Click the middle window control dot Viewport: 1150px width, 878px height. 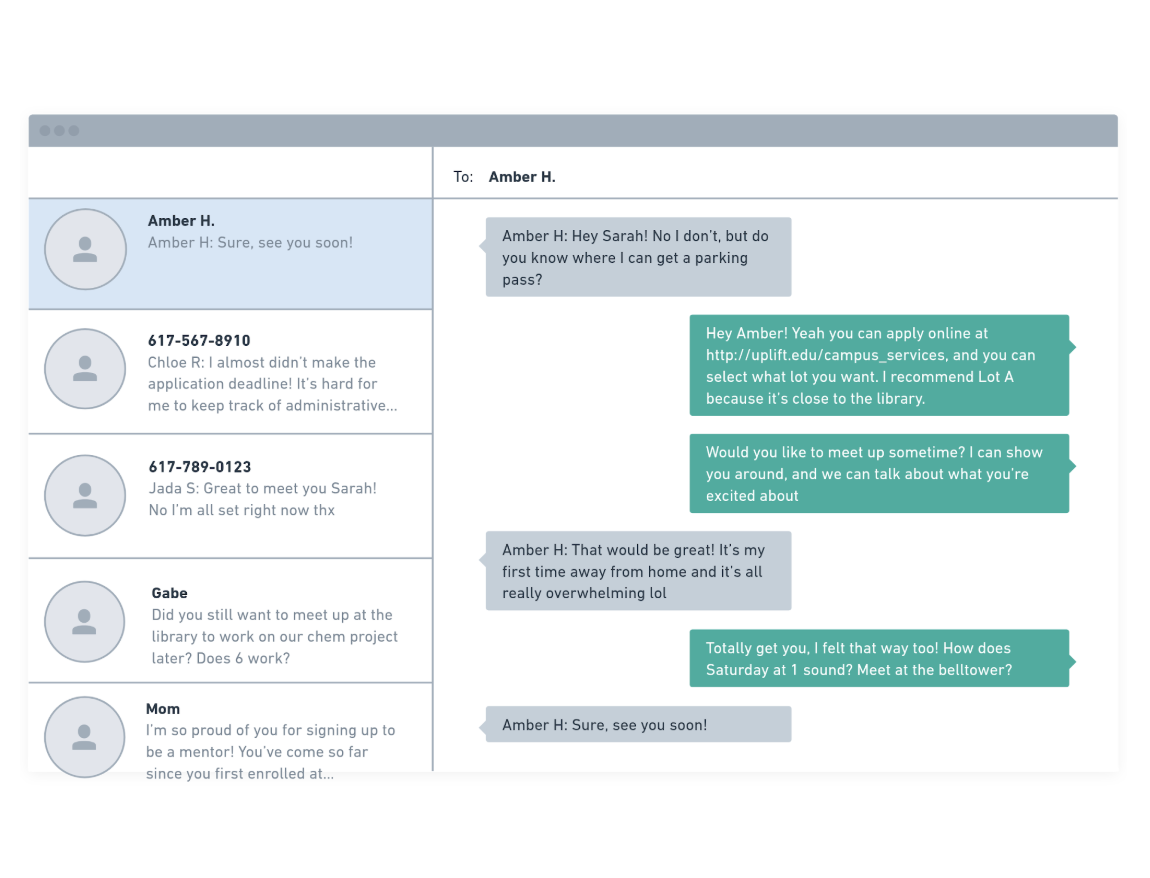pos(59,131)
